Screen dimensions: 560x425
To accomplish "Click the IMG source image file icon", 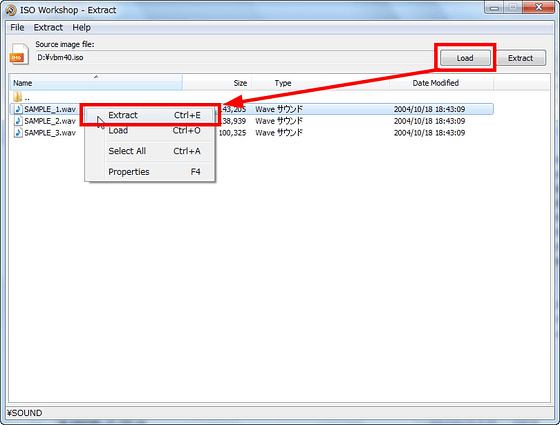I will click(19, 54).
